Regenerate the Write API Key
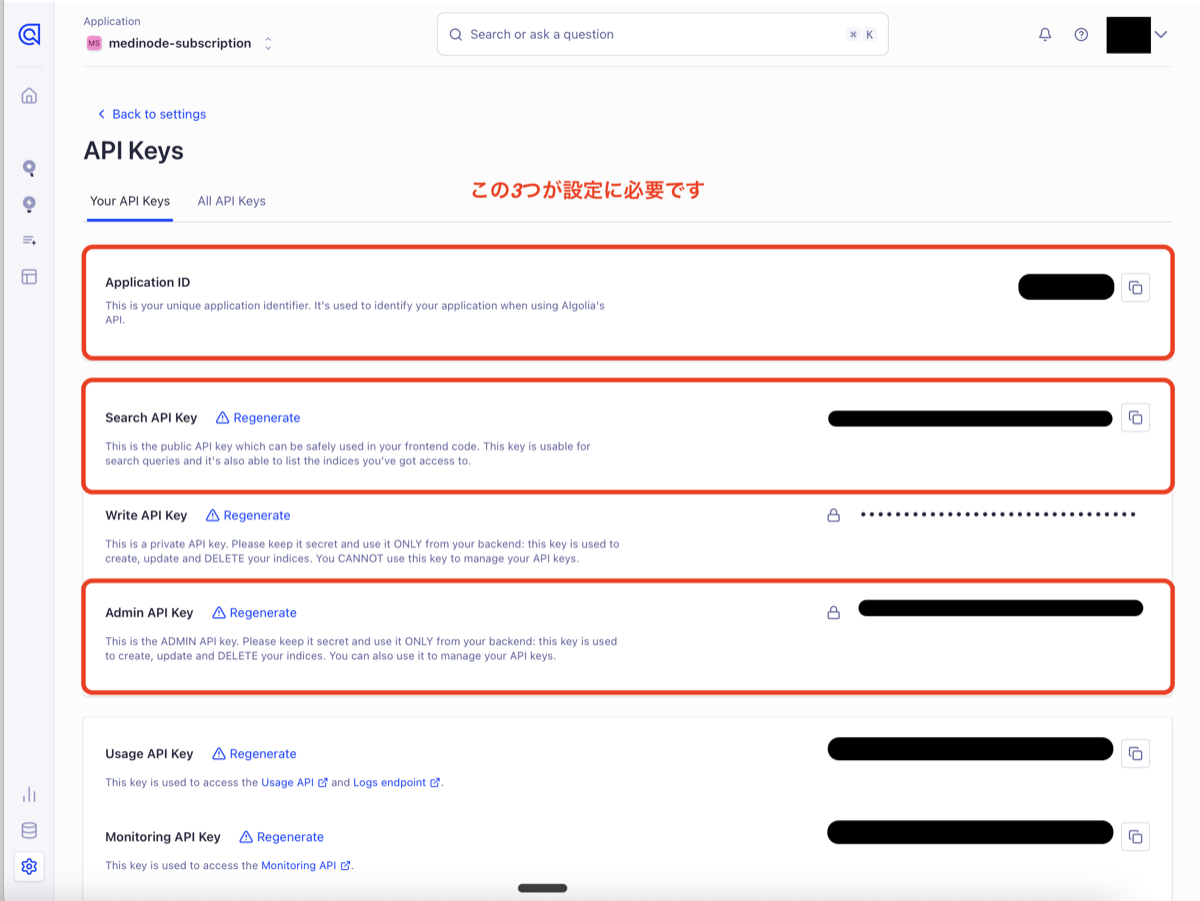1200x901 pixels. pyautogui.click(x=248, y=515)
